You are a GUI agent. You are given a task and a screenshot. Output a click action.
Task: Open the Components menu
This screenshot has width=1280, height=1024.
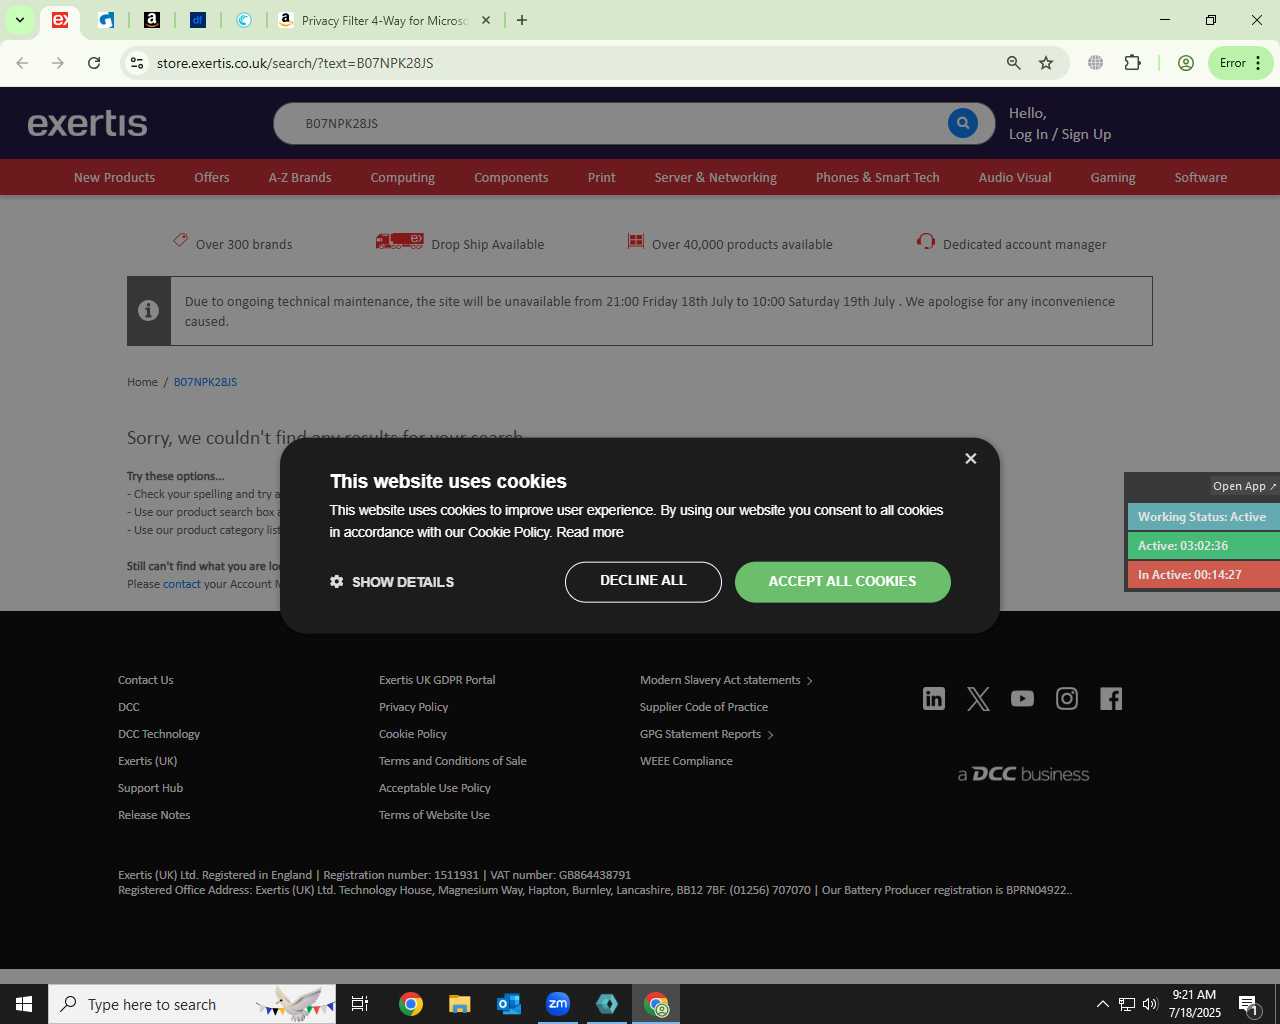click(x=511, y=177)
